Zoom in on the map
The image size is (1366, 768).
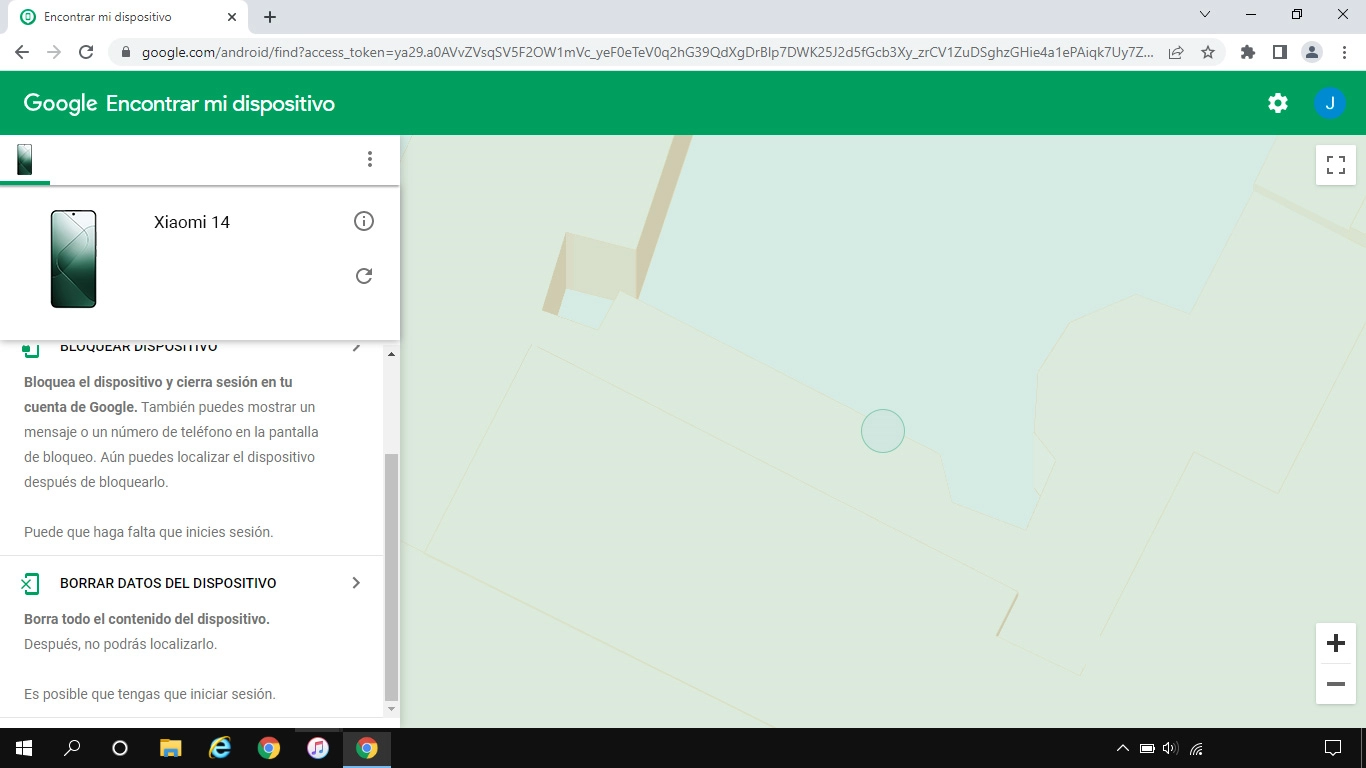[1336, 643]
